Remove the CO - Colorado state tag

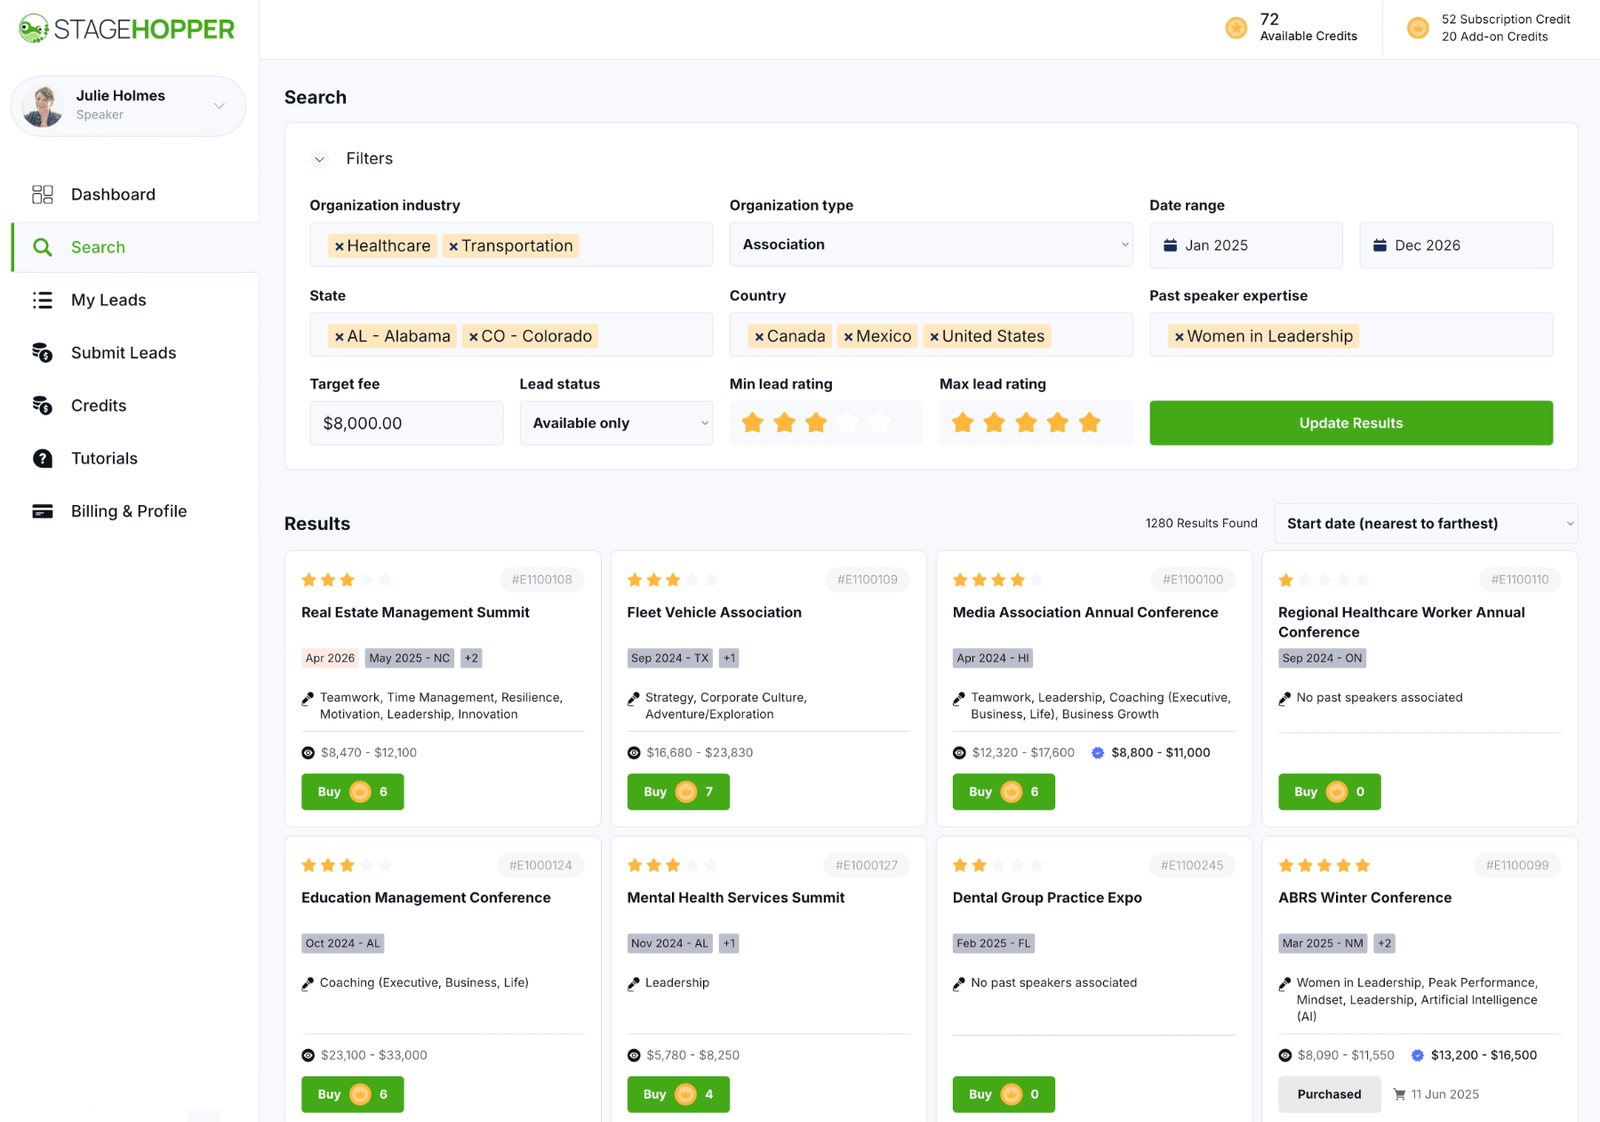[x=473, y=337]
